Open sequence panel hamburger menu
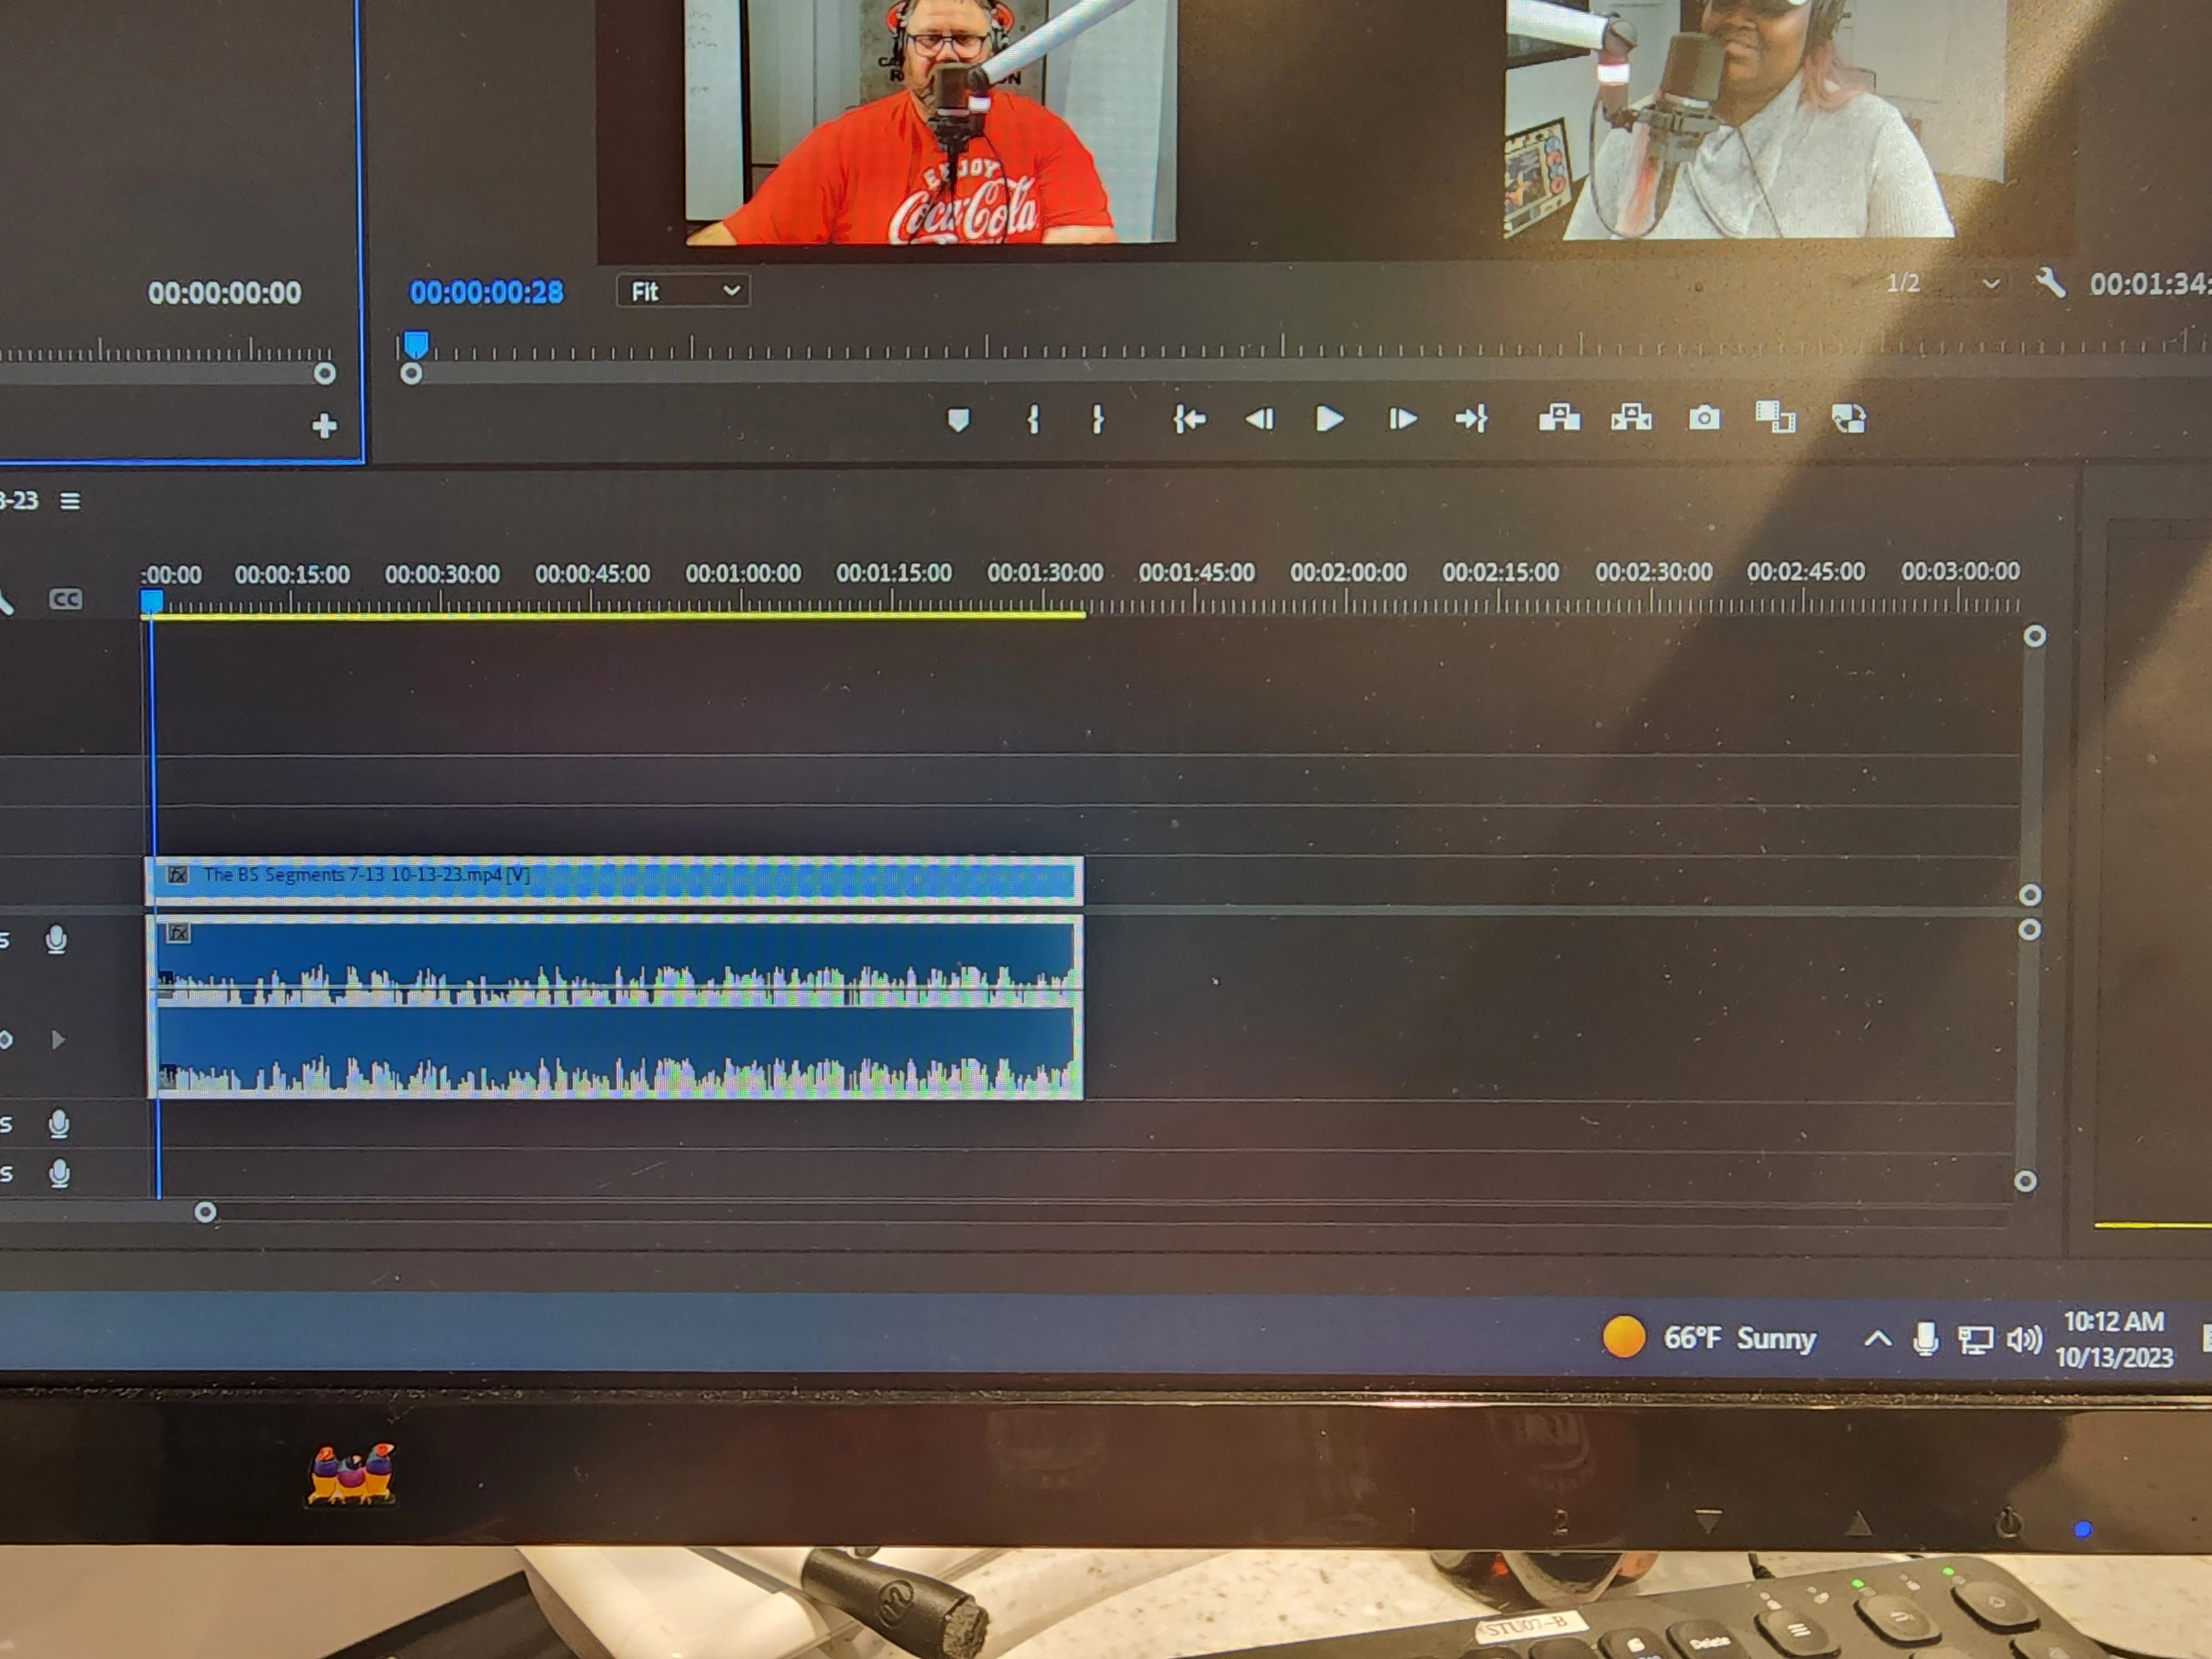The width and height of the screenshot is (2212, 1659). [70, 501]
